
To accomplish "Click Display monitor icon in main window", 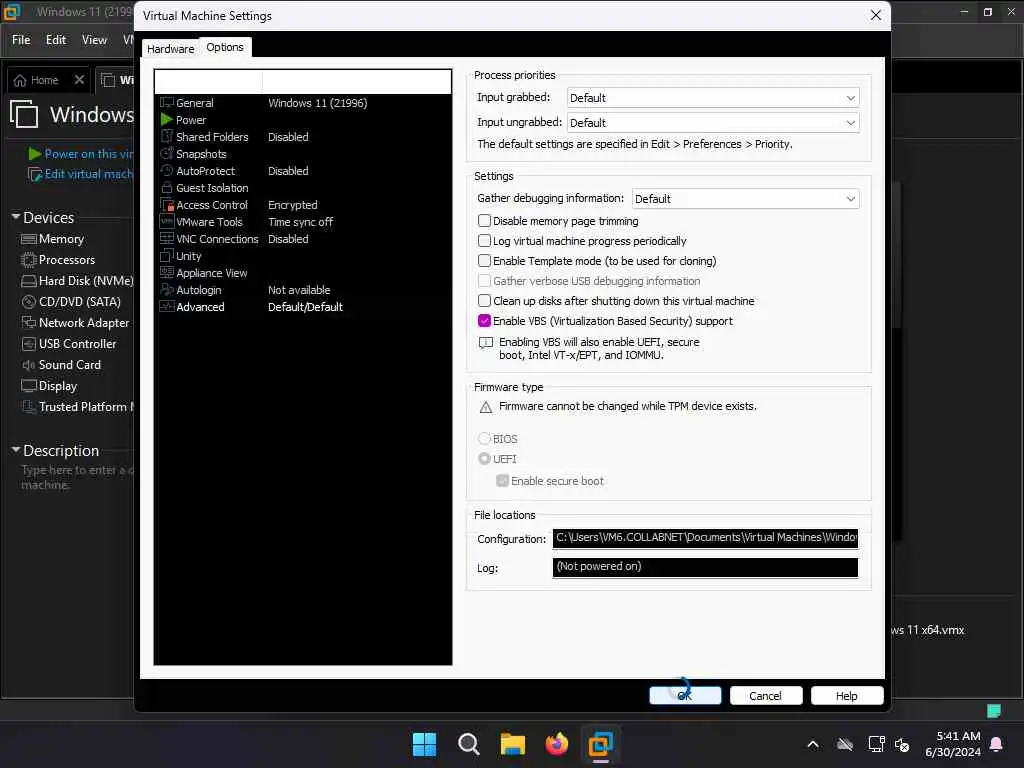I will [29, 385].
